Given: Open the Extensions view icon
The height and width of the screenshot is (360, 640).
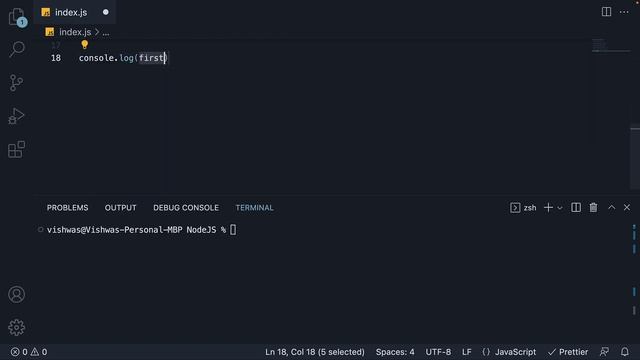Looking at the screenshot, I should coord(16,149).
